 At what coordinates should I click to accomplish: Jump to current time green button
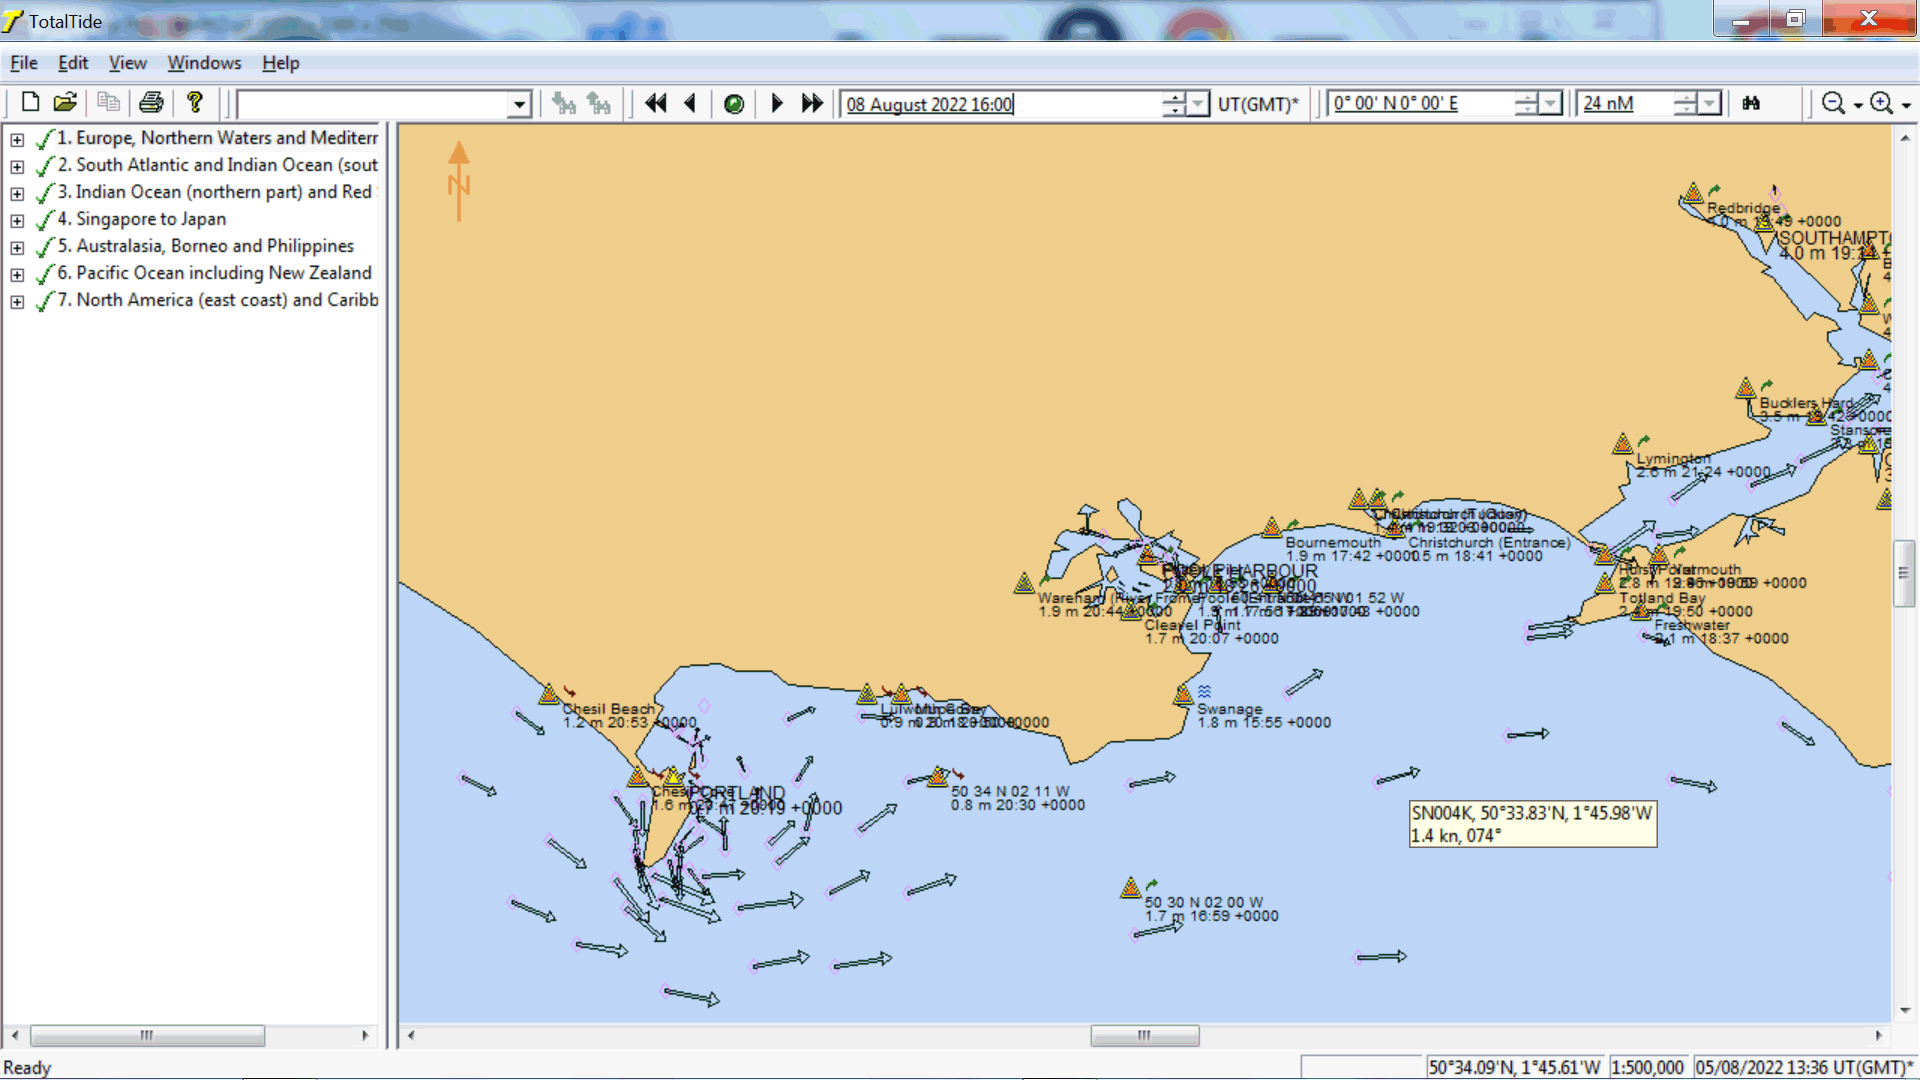pyautogui.click(x=733, y=104)
